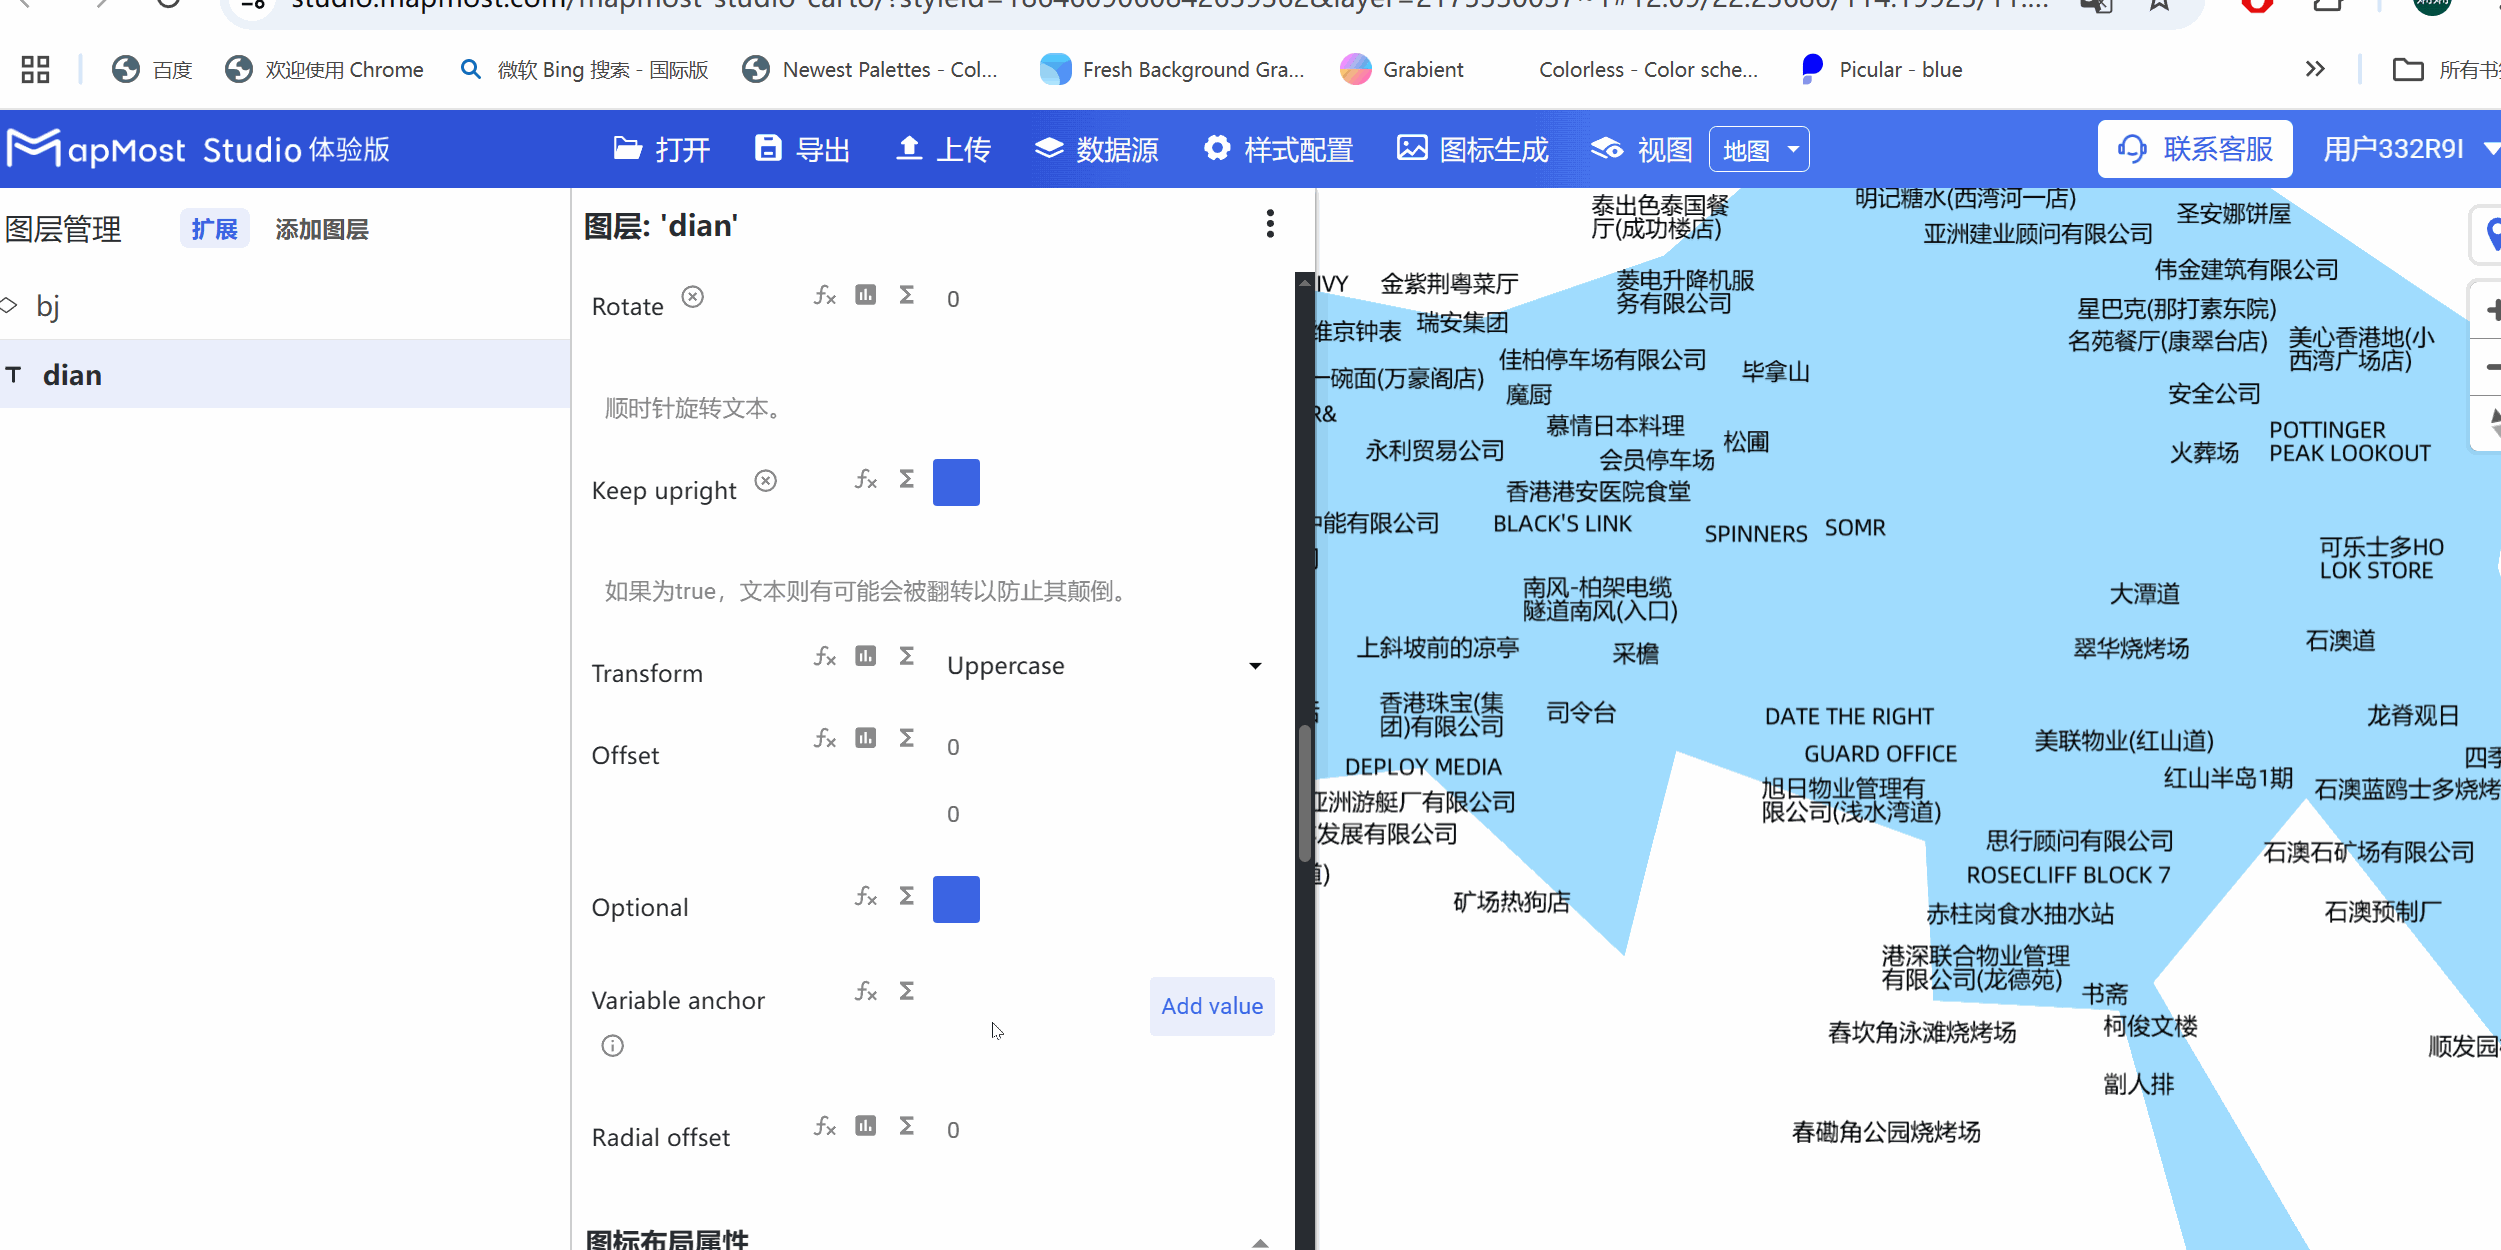Open the info icon under Variable anchor
The width and height of the screenshot is (2501, 1250).
pyautogui.click(x=611, y=1046)
